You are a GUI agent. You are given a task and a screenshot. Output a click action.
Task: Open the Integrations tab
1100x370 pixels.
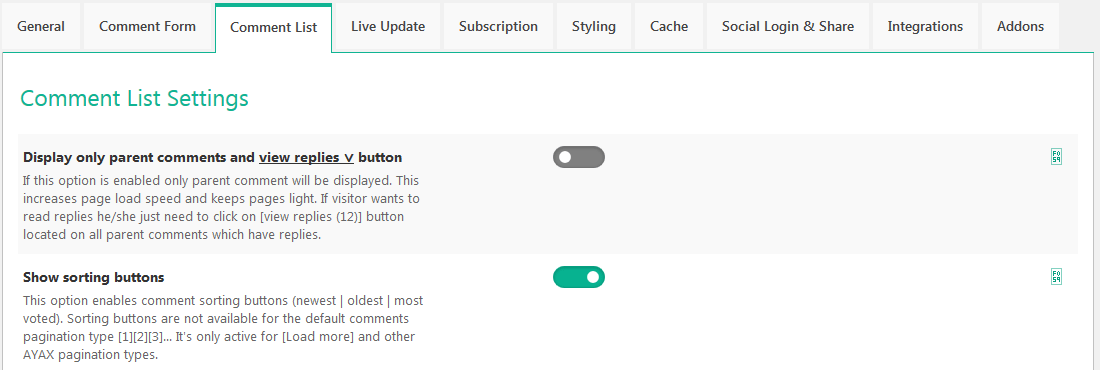coord(925,27)
